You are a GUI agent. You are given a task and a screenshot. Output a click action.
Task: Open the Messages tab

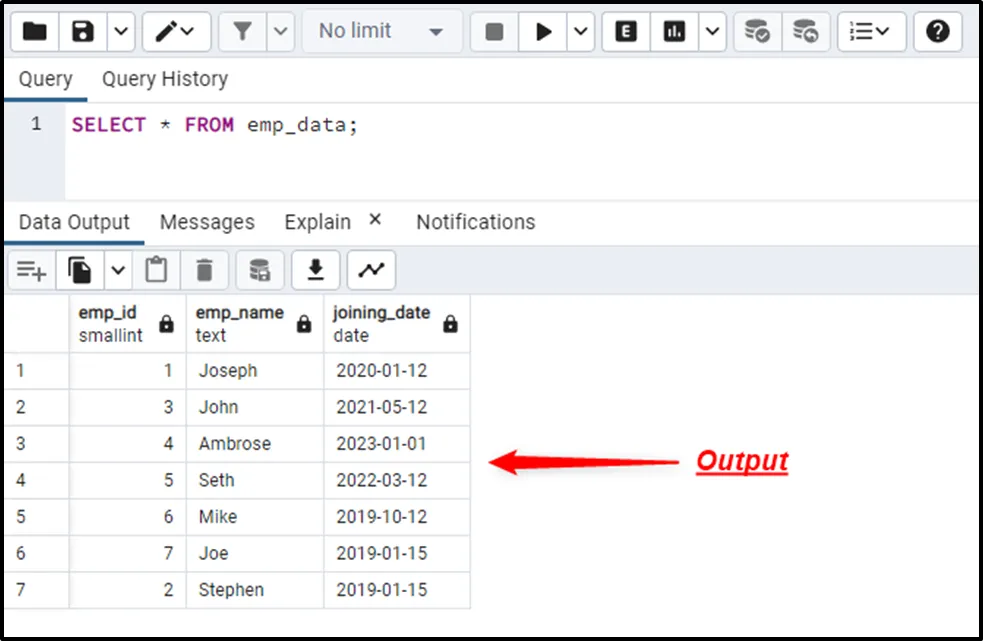[x=207, y=222]
